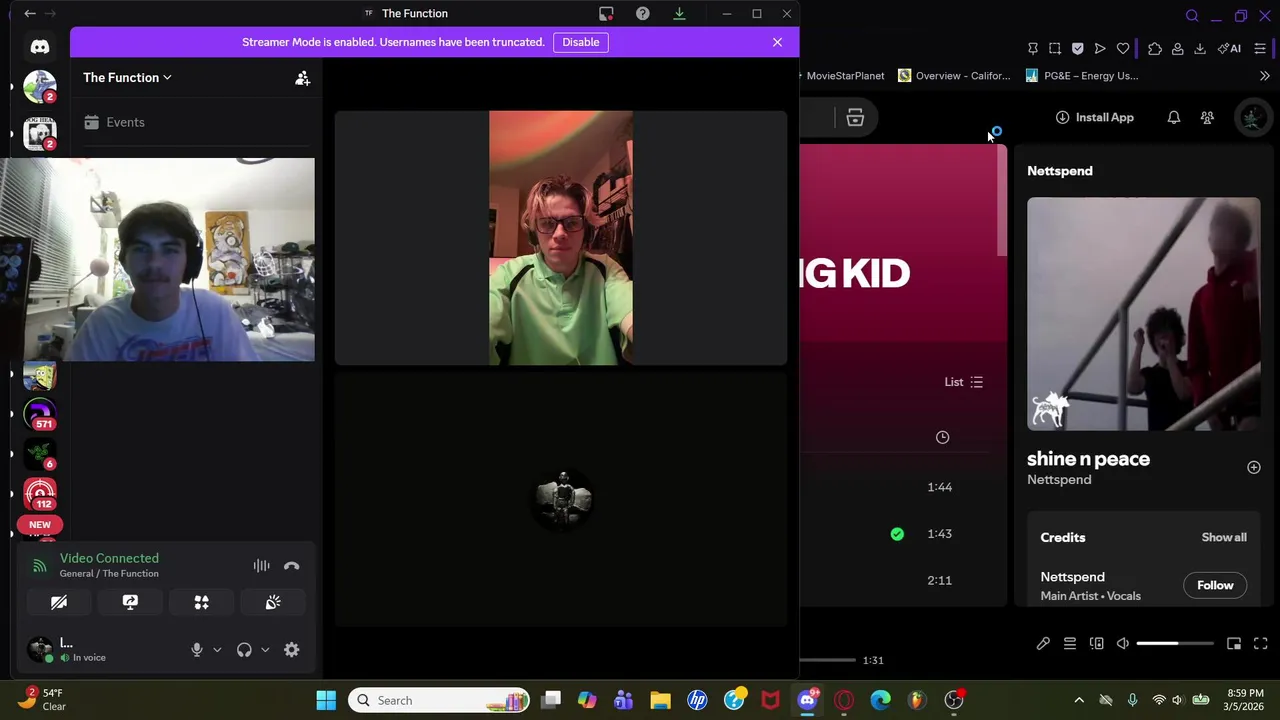Click shine n peace album artwork
Image resolution: width=1280 pixels, height=720 pixels.
(1144, 314)
